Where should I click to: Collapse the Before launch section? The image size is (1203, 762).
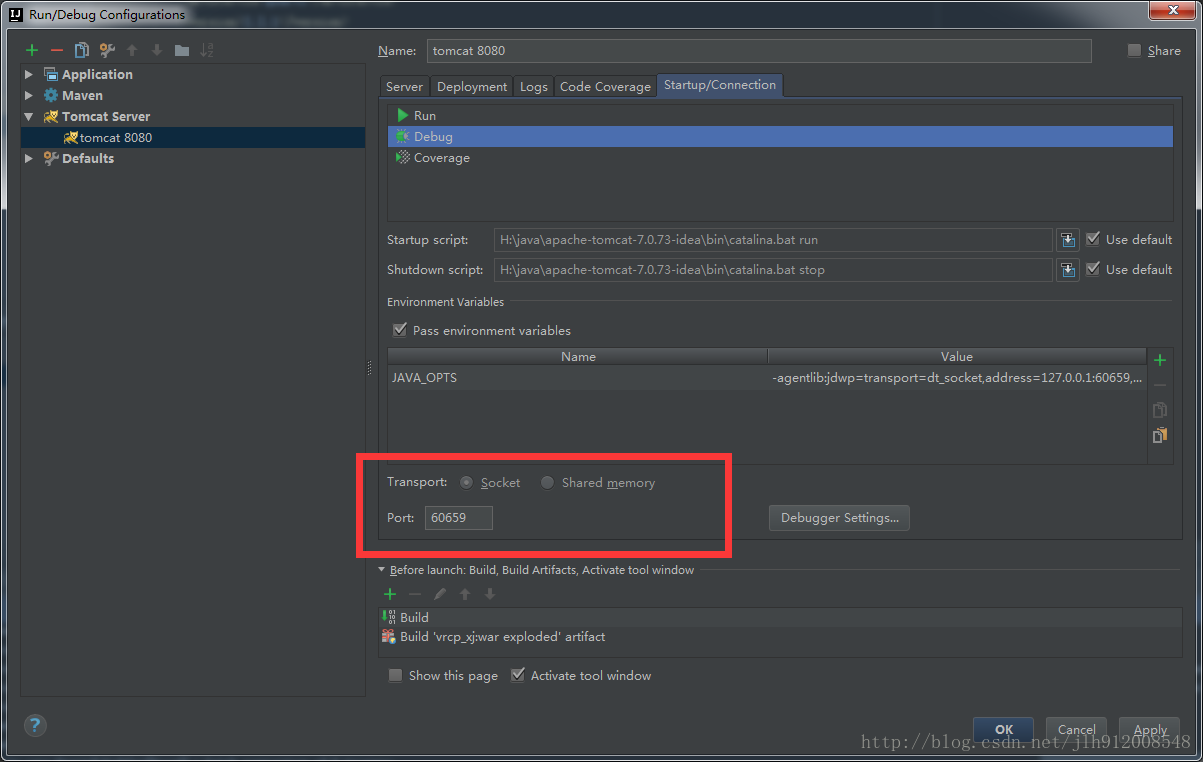(x=381, y=570)
